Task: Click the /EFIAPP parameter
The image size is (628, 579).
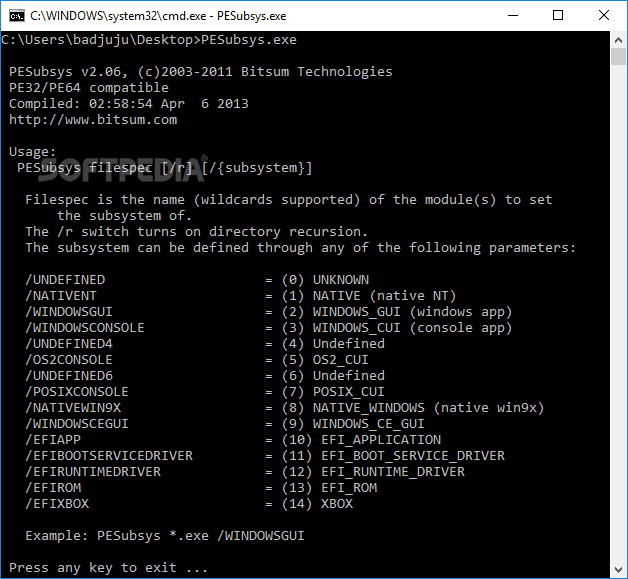Action: 53,440
